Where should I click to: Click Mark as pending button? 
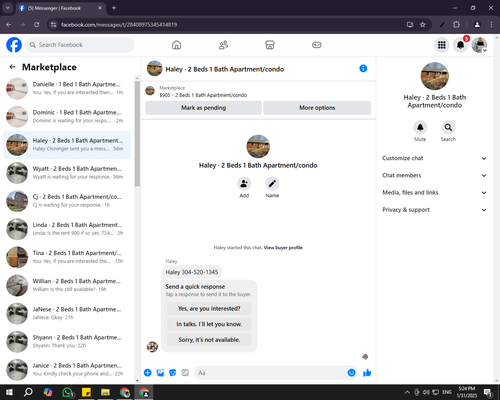[203, 108]
